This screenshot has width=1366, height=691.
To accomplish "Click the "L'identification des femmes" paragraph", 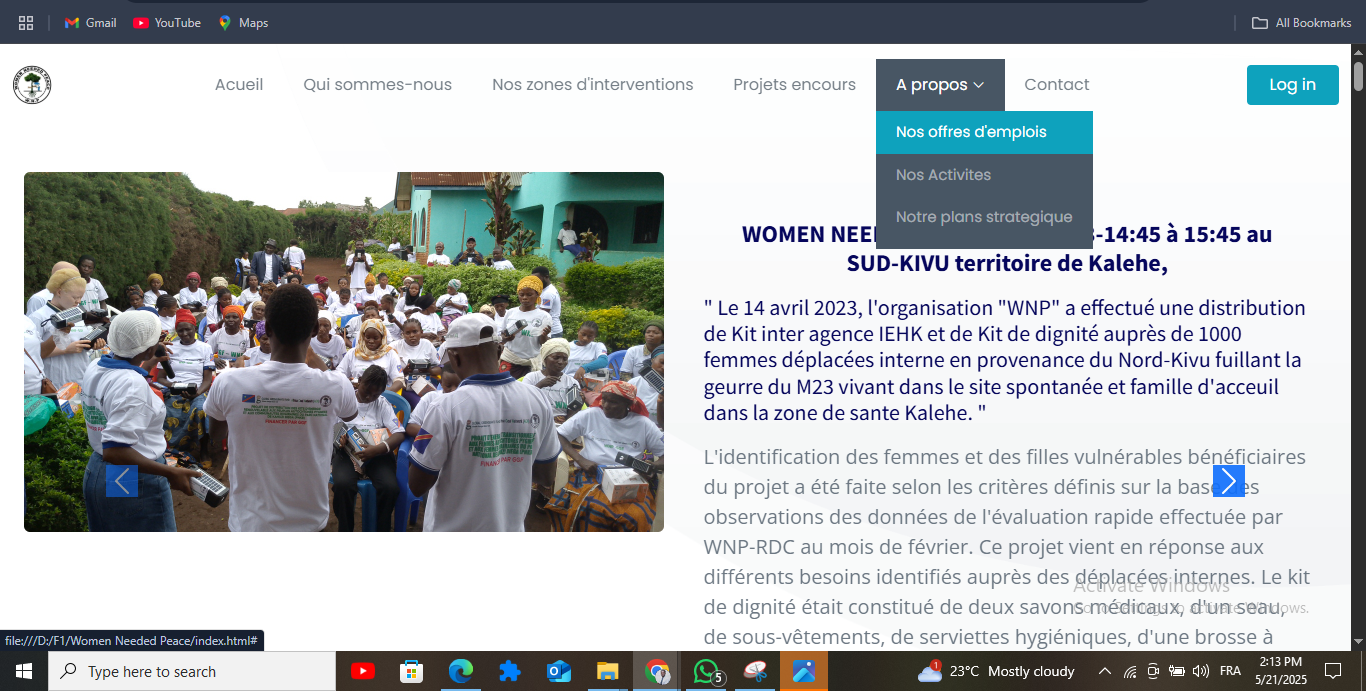I will click(1007, 547).
